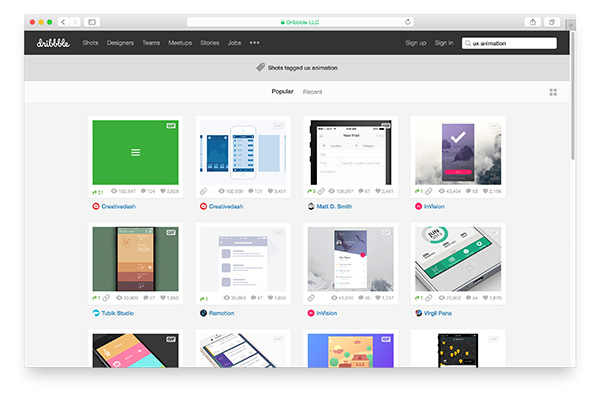The width and height of the screenshot is (600, 402).
Task: Select the Popular tab
Action: pos(283,92)
